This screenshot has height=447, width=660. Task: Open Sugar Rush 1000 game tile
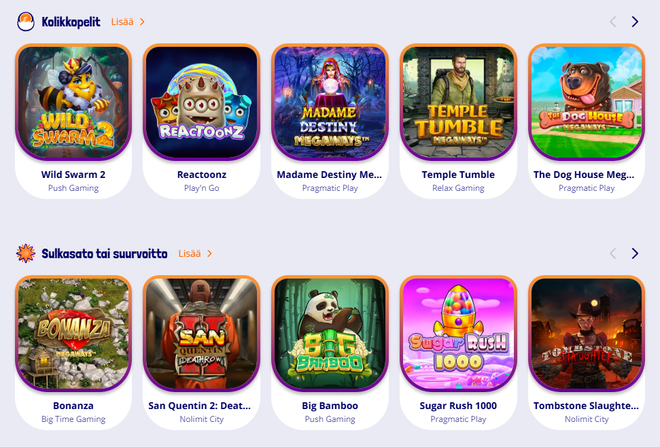coord(458,334)
